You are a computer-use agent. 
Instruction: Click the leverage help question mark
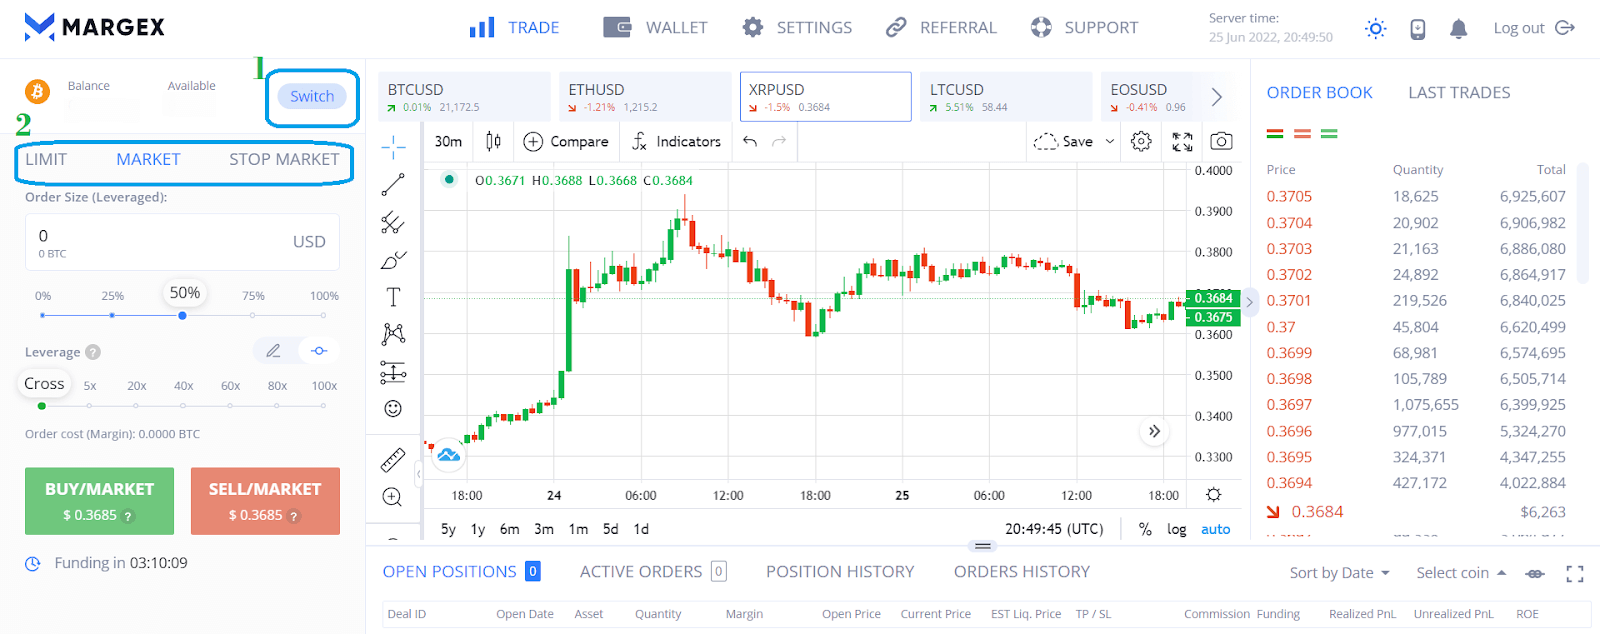click(x=93, y=352)
